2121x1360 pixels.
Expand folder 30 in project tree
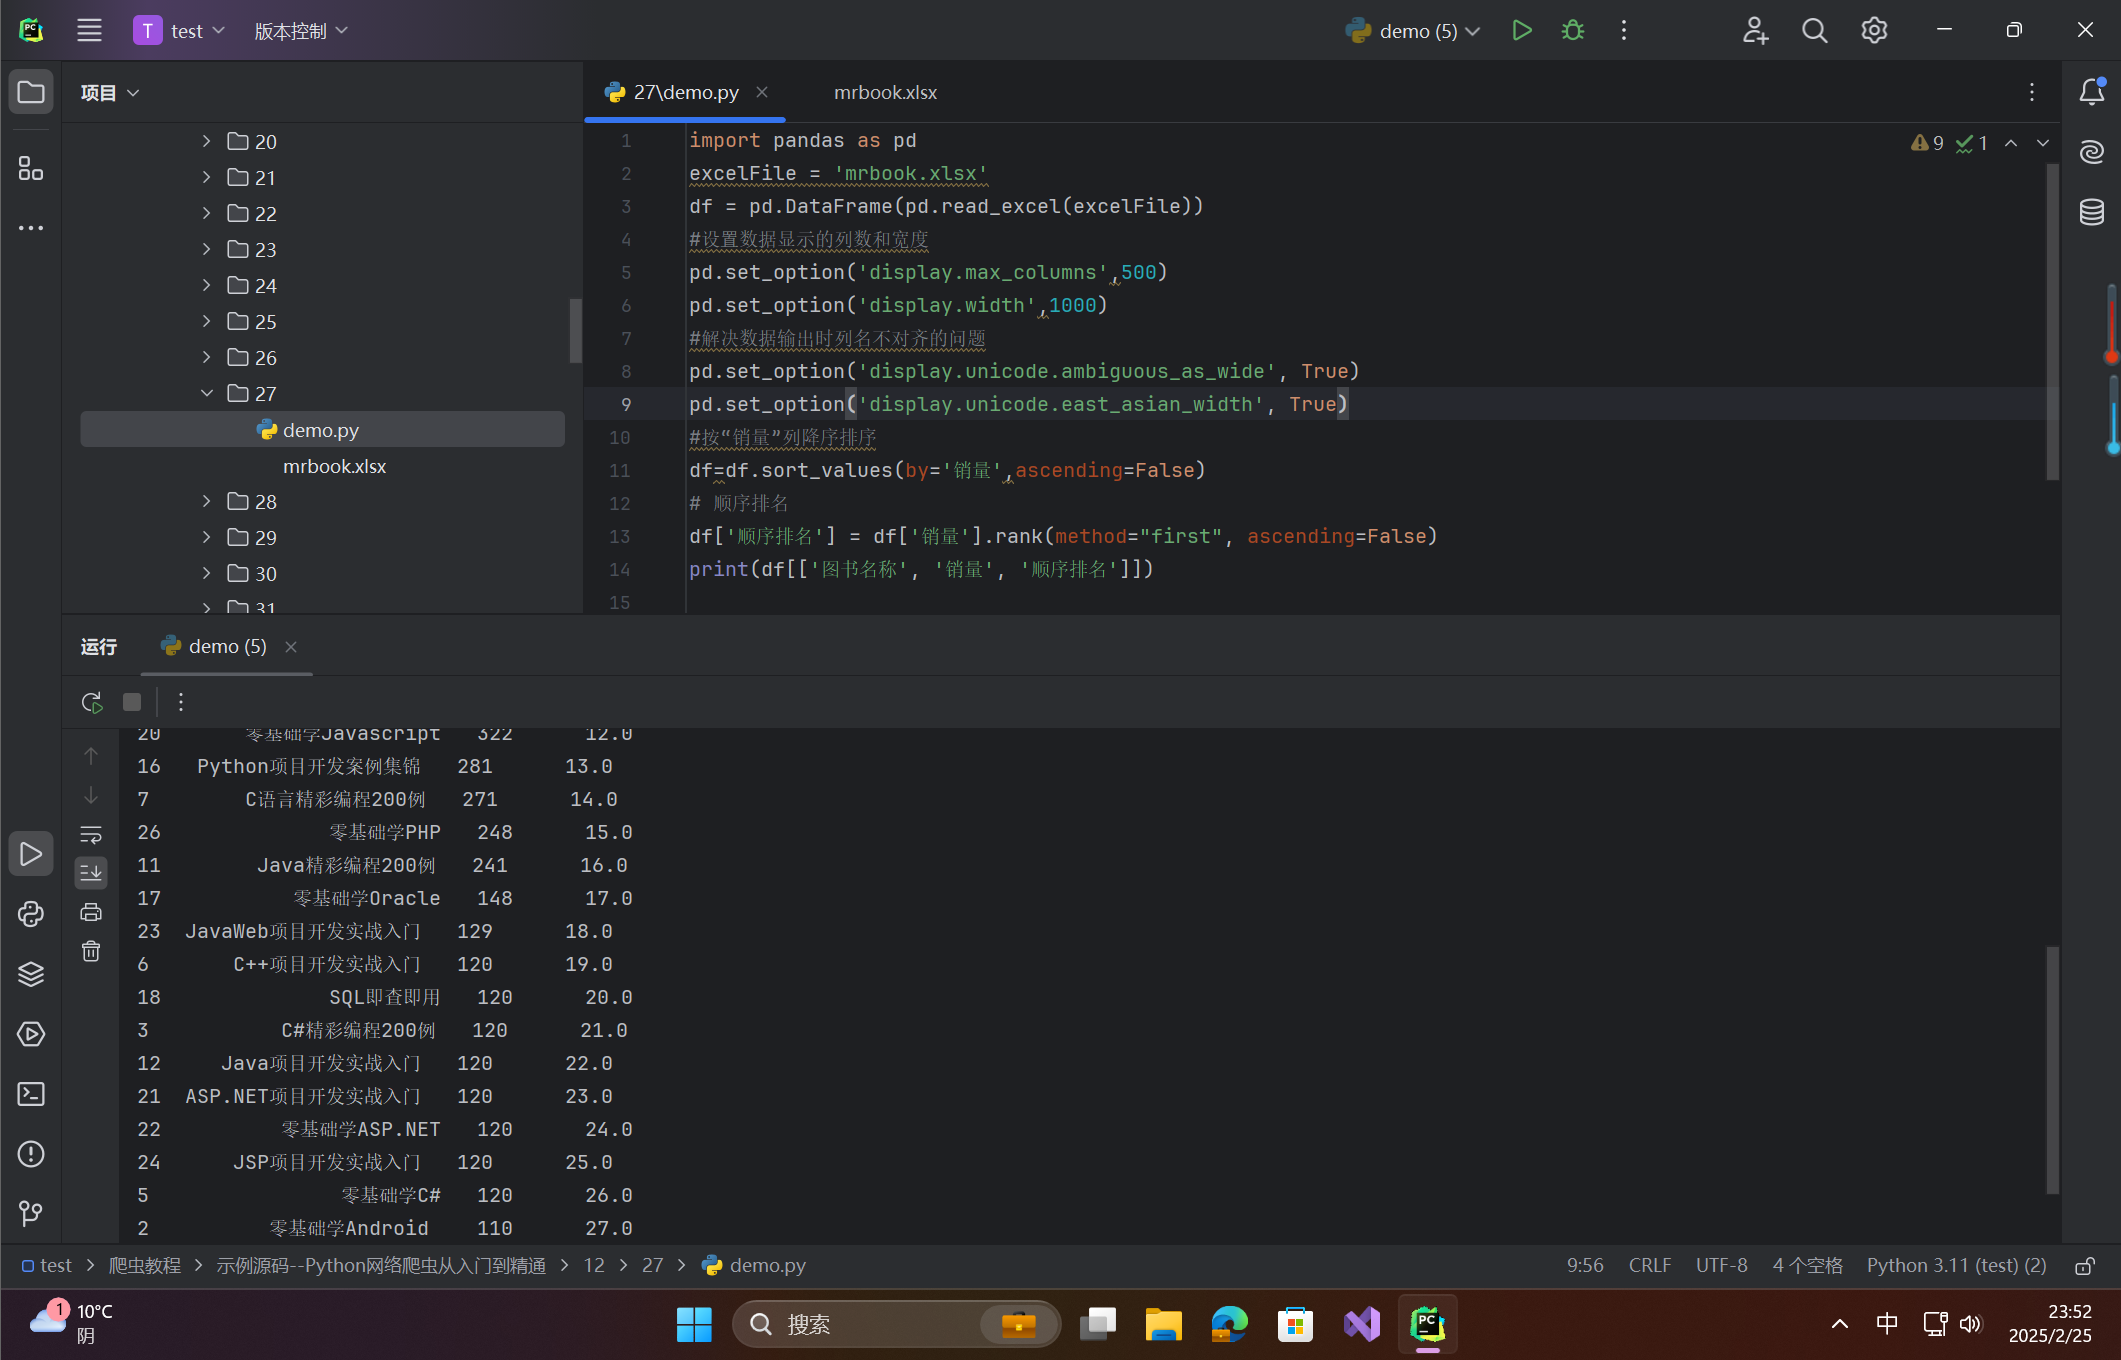(206, 573)
